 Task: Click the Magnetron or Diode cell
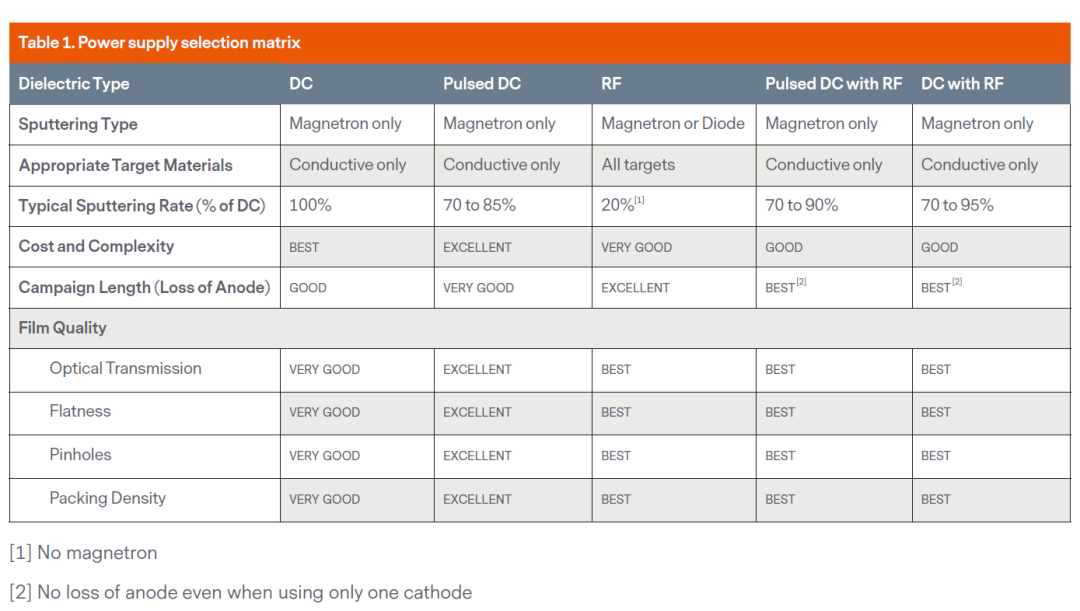tap(673, 124)
